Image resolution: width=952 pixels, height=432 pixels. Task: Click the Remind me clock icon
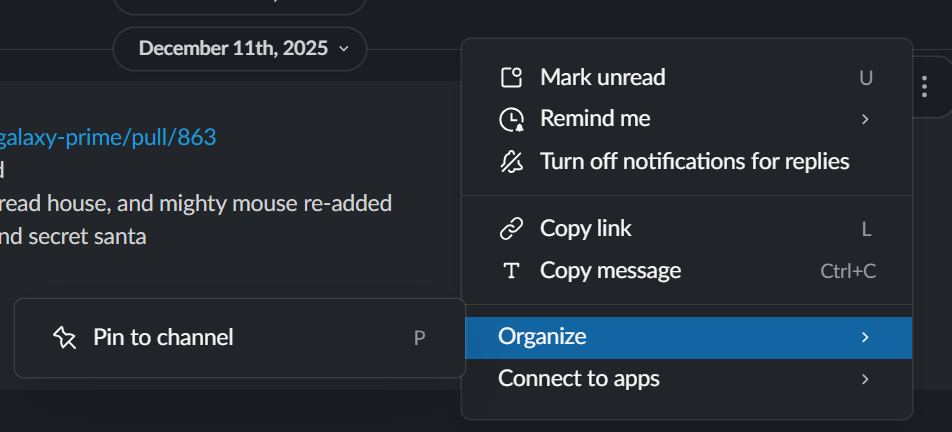tap(511, 120)
